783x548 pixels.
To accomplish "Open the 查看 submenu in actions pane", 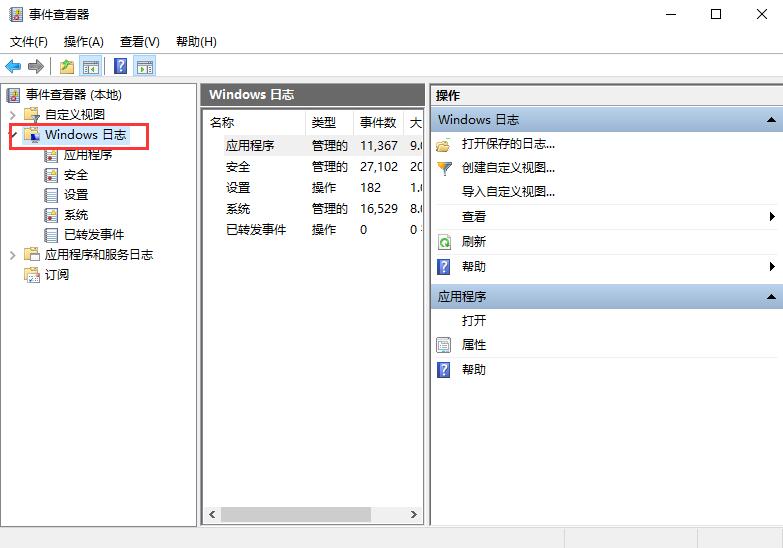I will point(772,217).
